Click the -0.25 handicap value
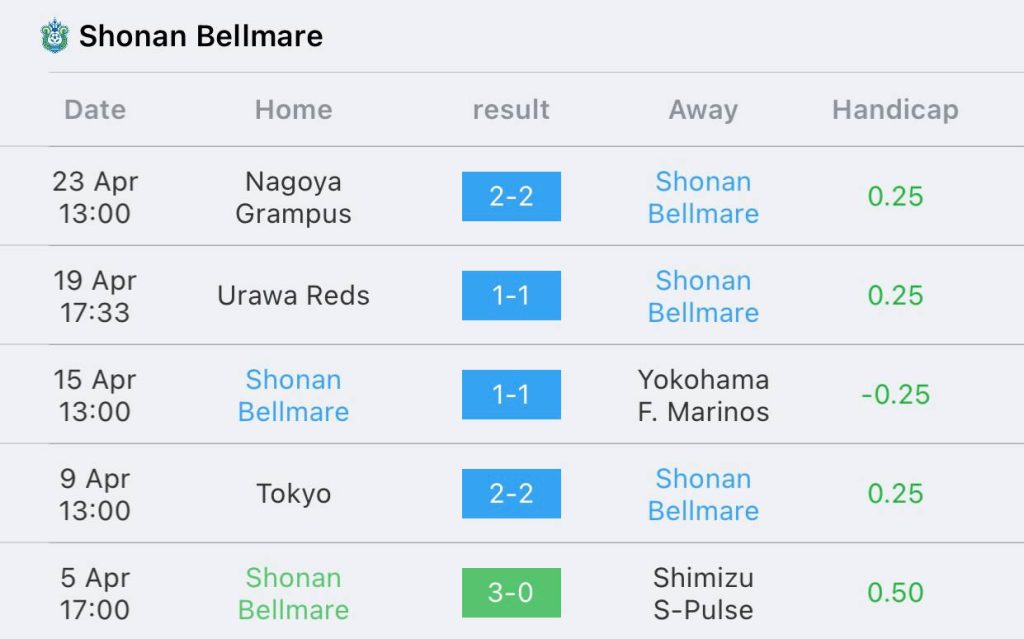This screenshot has width=1024, height=639. 895,395
